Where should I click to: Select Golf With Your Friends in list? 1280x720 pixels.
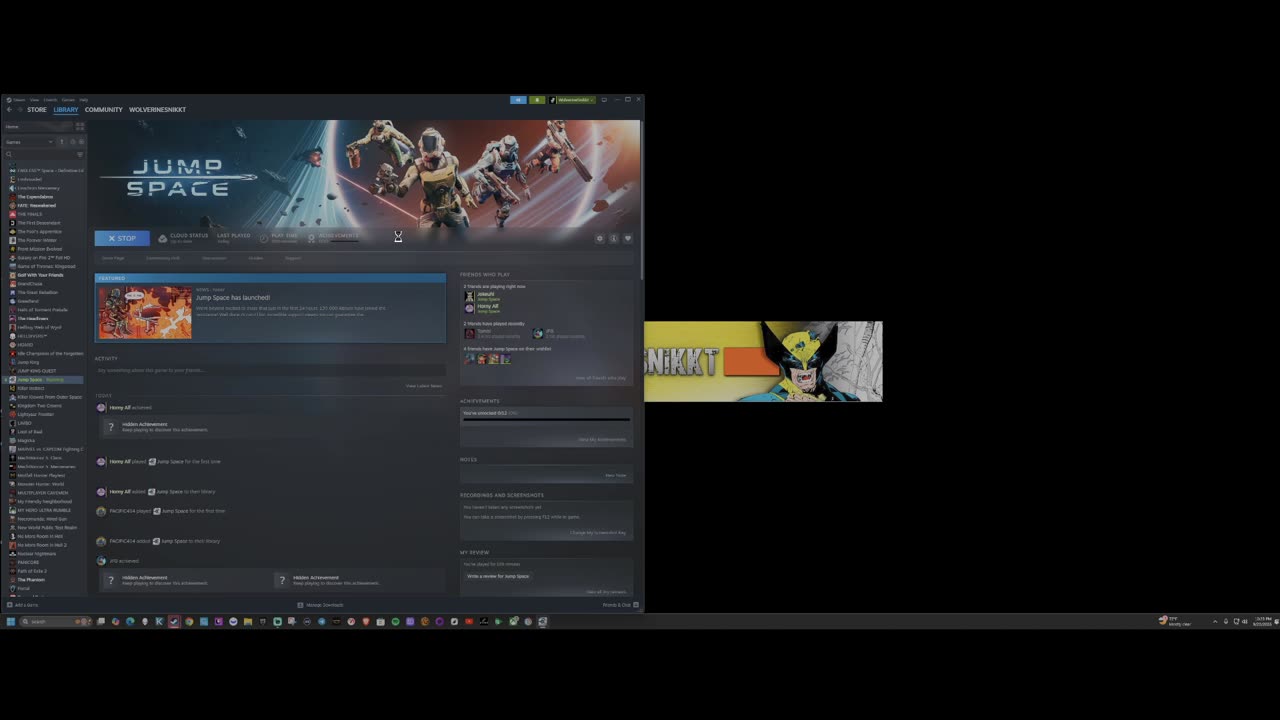pos(40,275)
